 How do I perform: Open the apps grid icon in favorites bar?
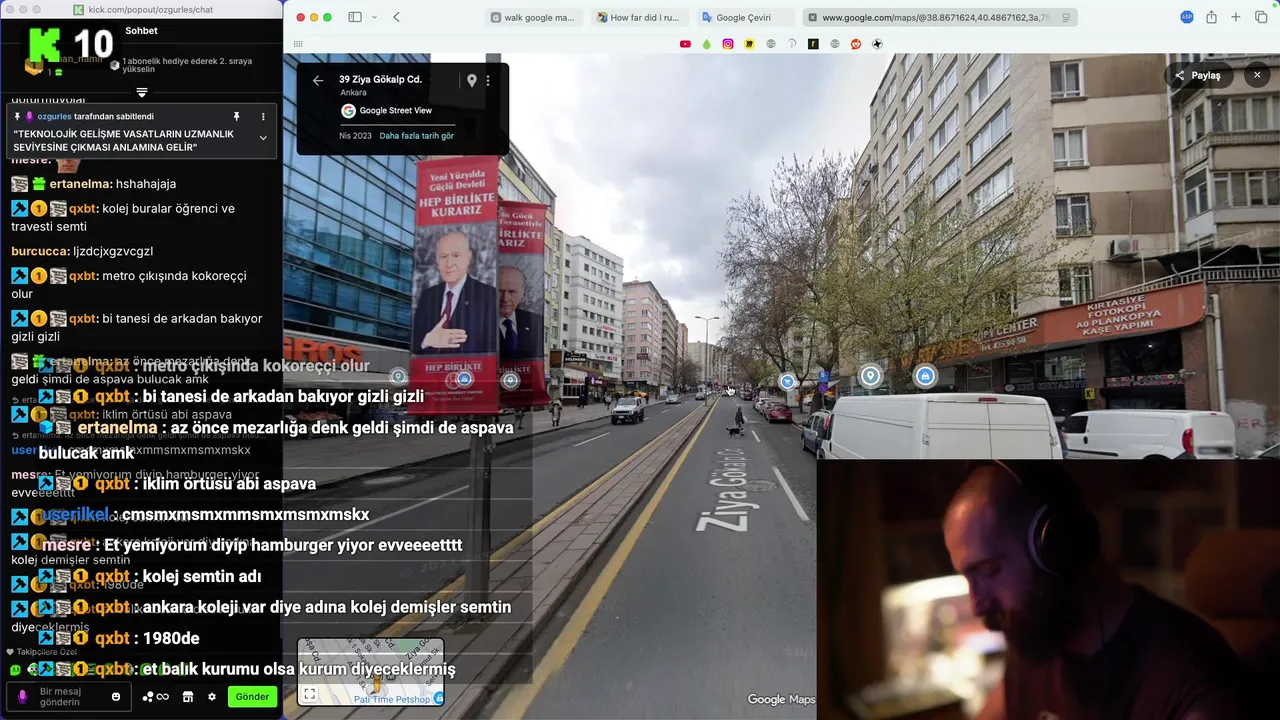tap(298, 44)
